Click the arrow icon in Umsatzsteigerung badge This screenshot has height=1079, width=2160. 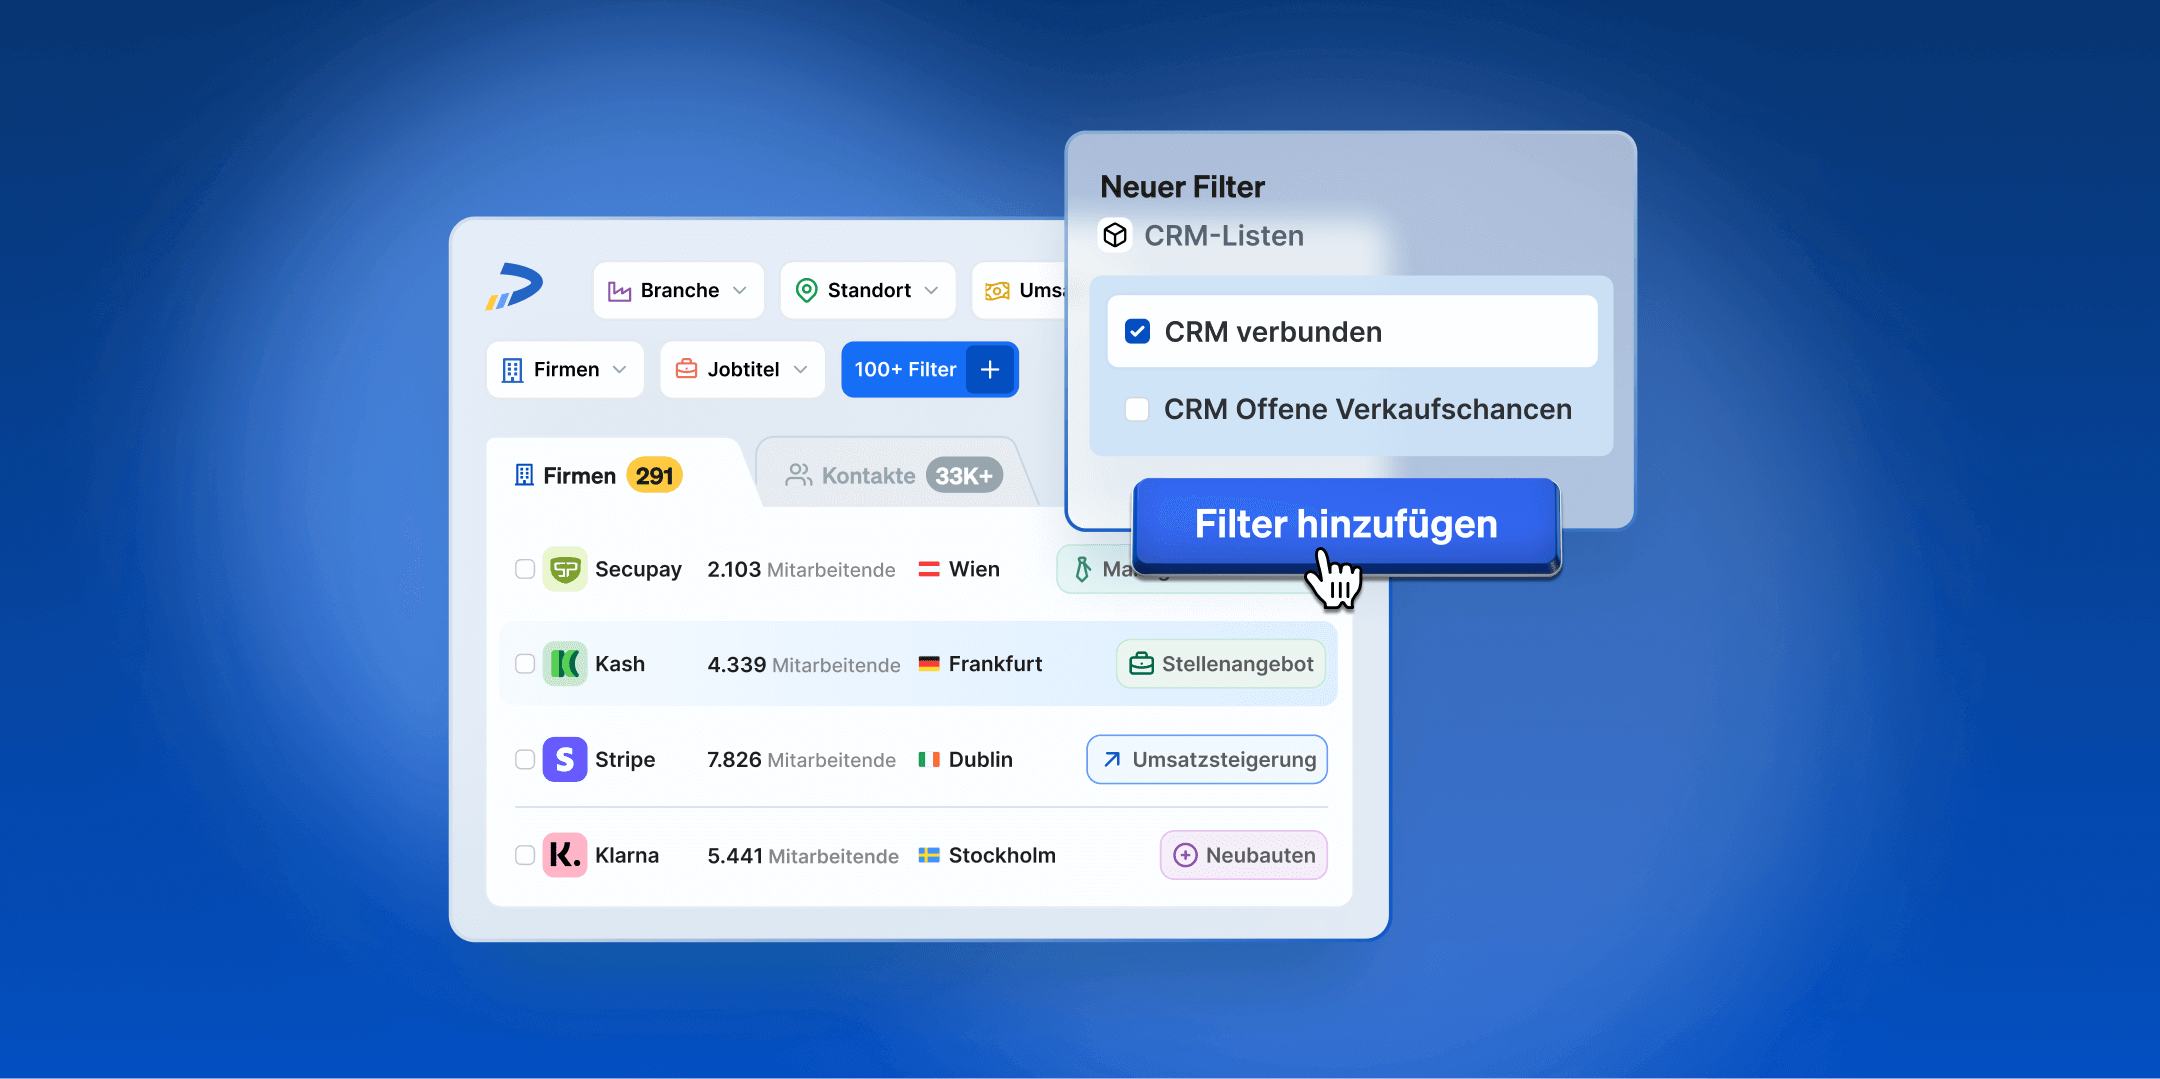coord(1110,759)
